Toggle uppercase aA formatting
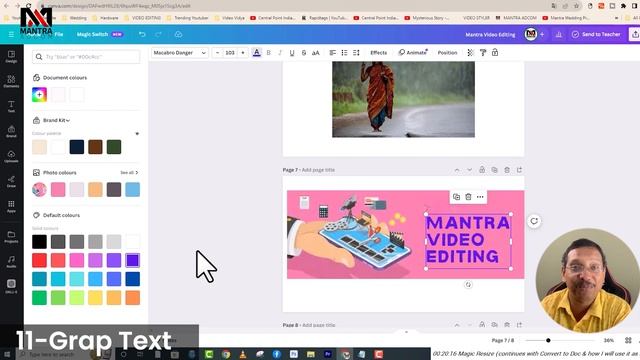Screen dimensions: 640x360 coord(316,53)
